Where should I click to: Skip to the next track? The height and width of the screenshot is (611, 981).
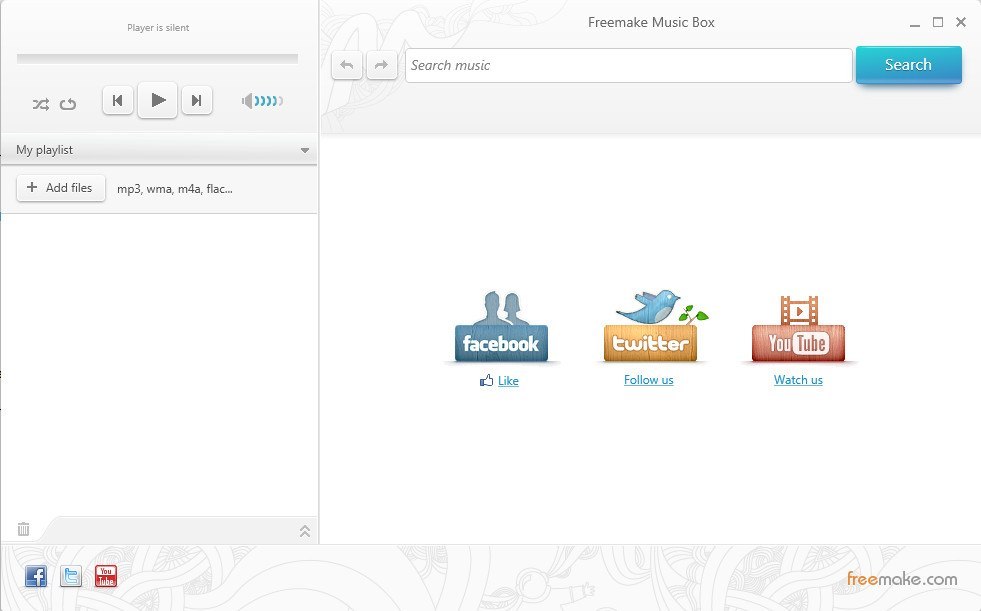pos(197,100)
